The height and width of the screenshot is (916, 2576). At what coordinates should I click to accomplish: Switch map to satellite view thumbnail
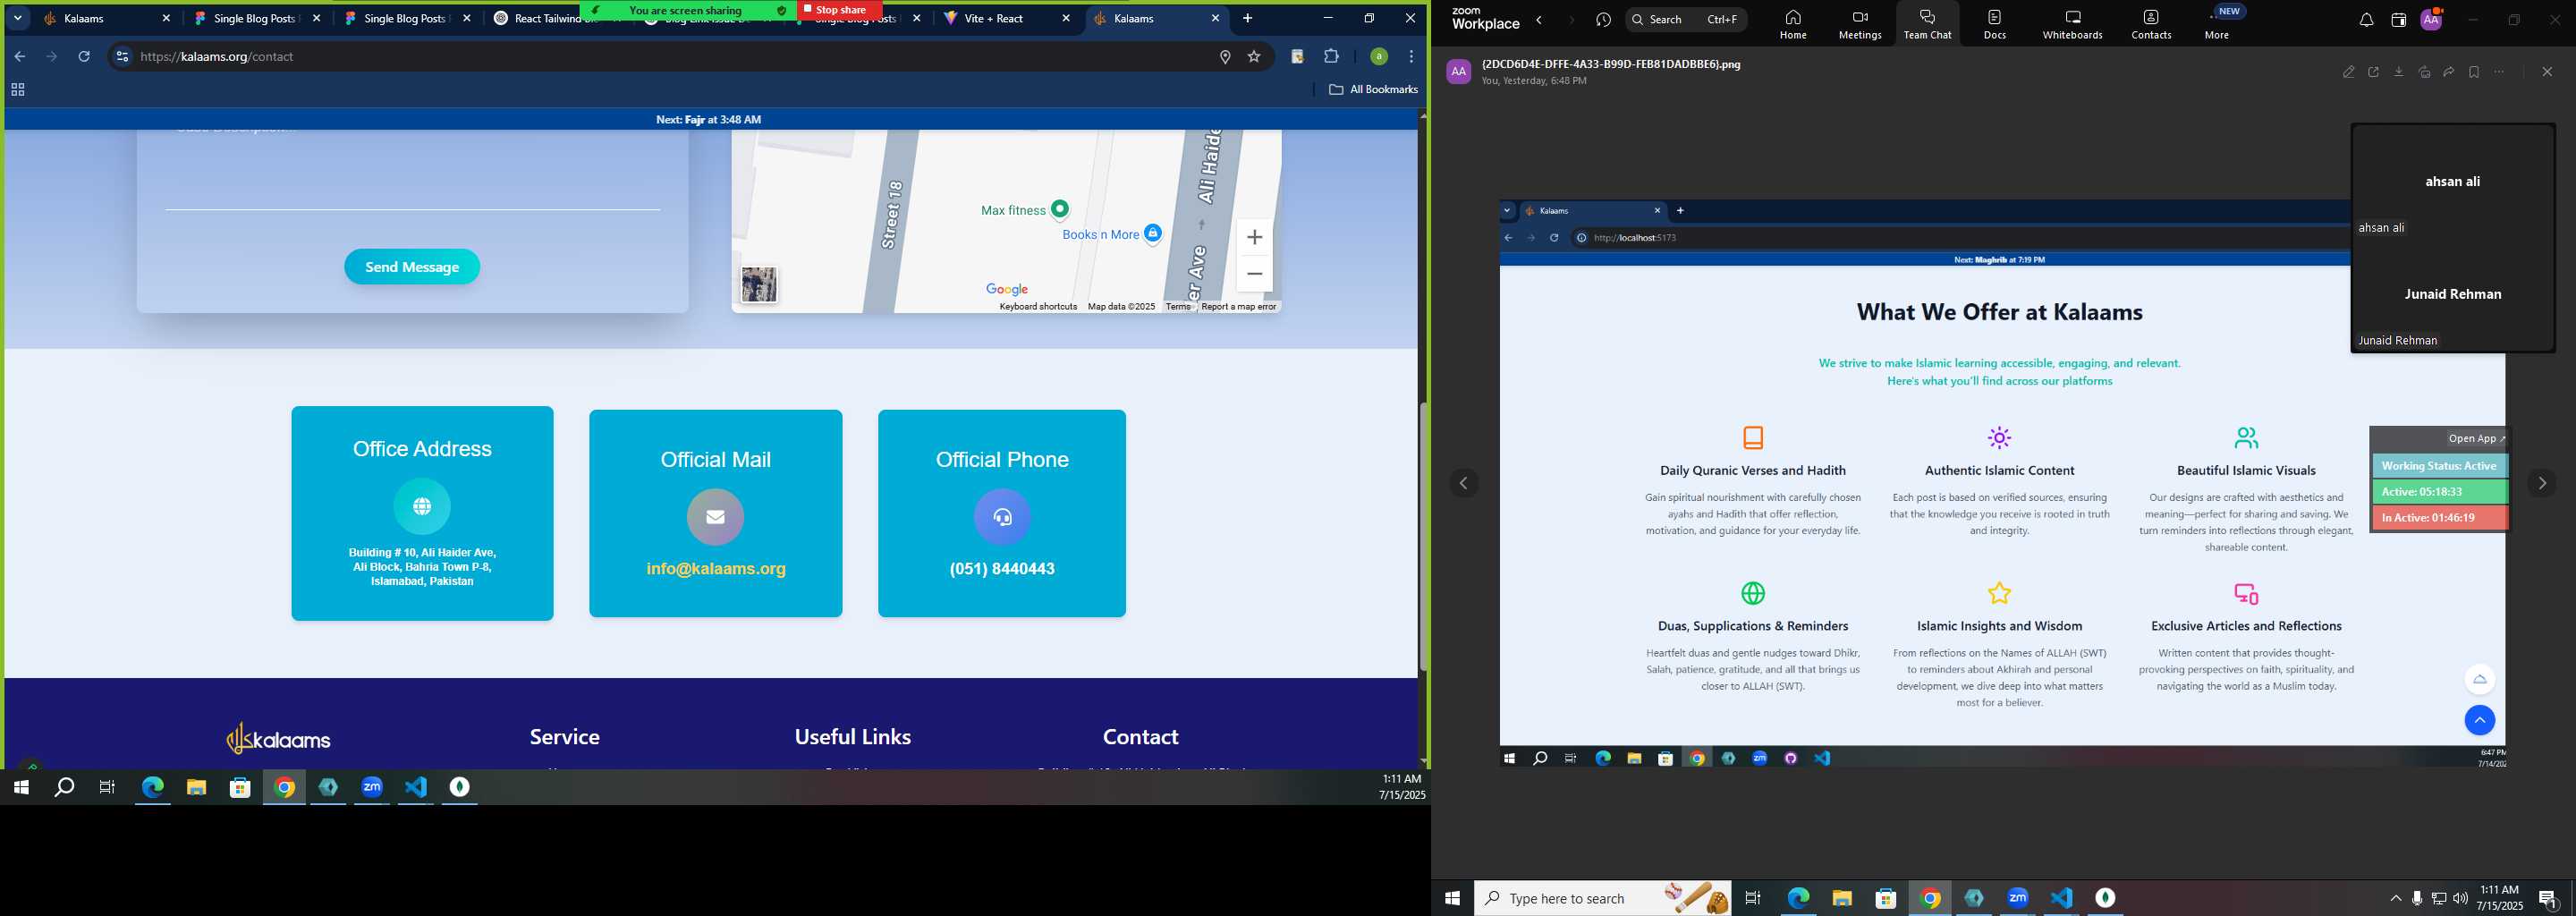pyautogui.click(x=759, y=285)
